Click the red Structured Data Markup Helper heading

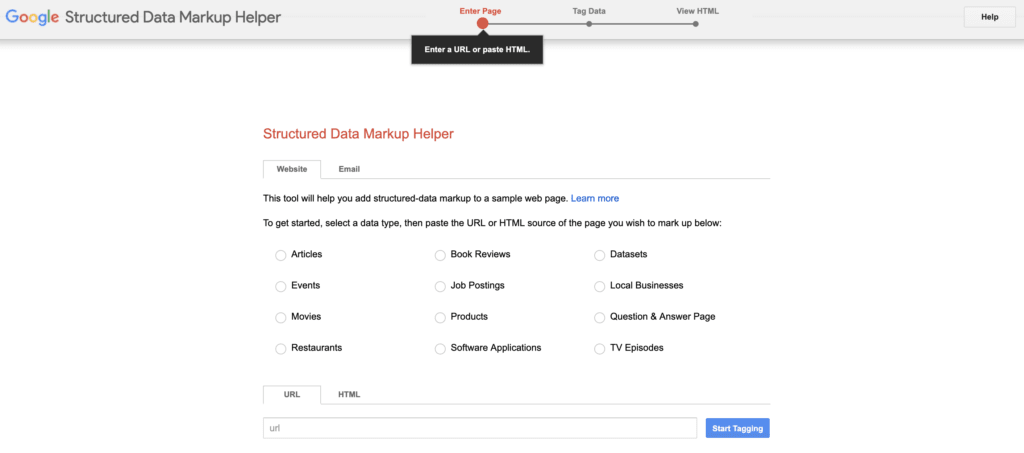coord(358,134)
